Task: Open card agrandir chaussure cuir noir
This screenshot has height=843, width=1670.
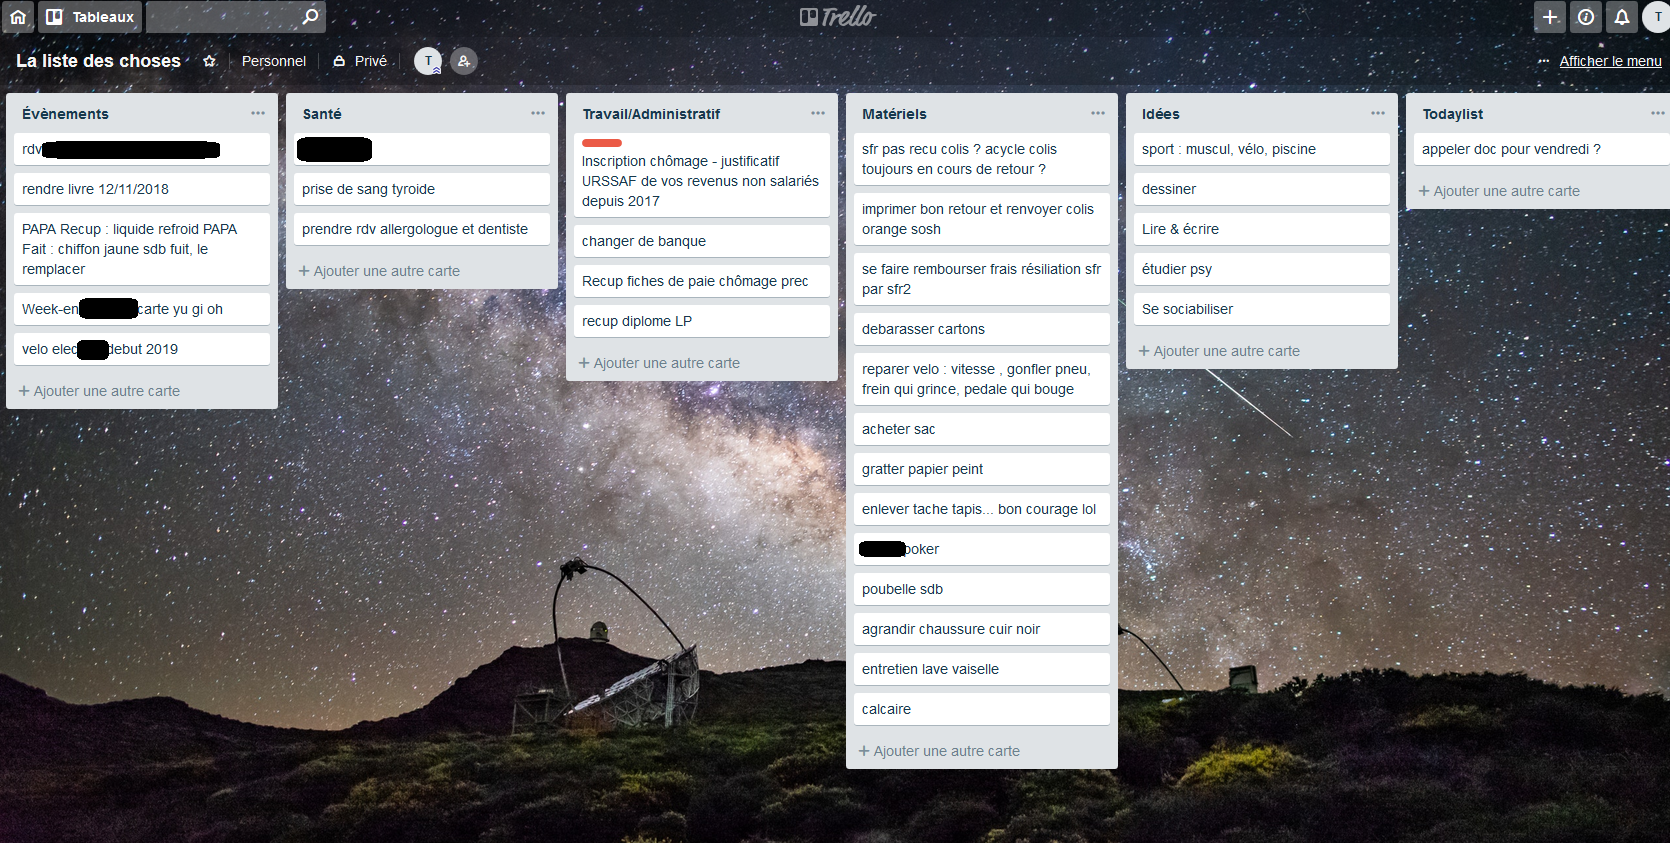Action: (982, 629)
